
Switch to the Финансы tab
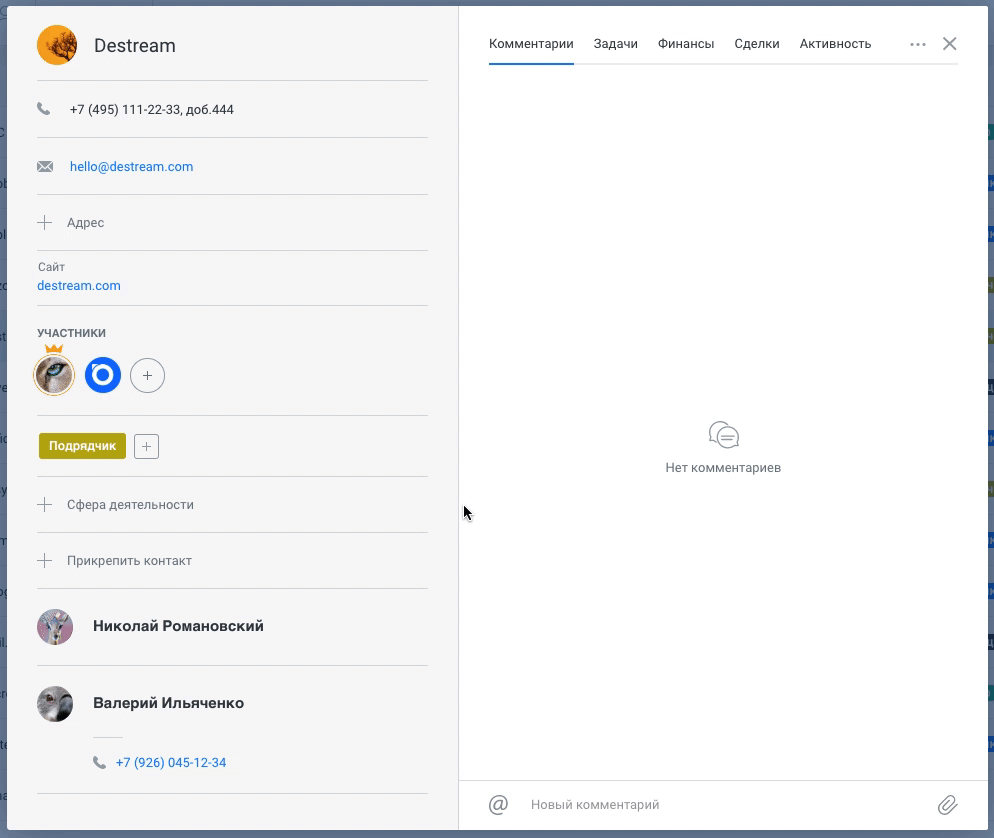686,44
